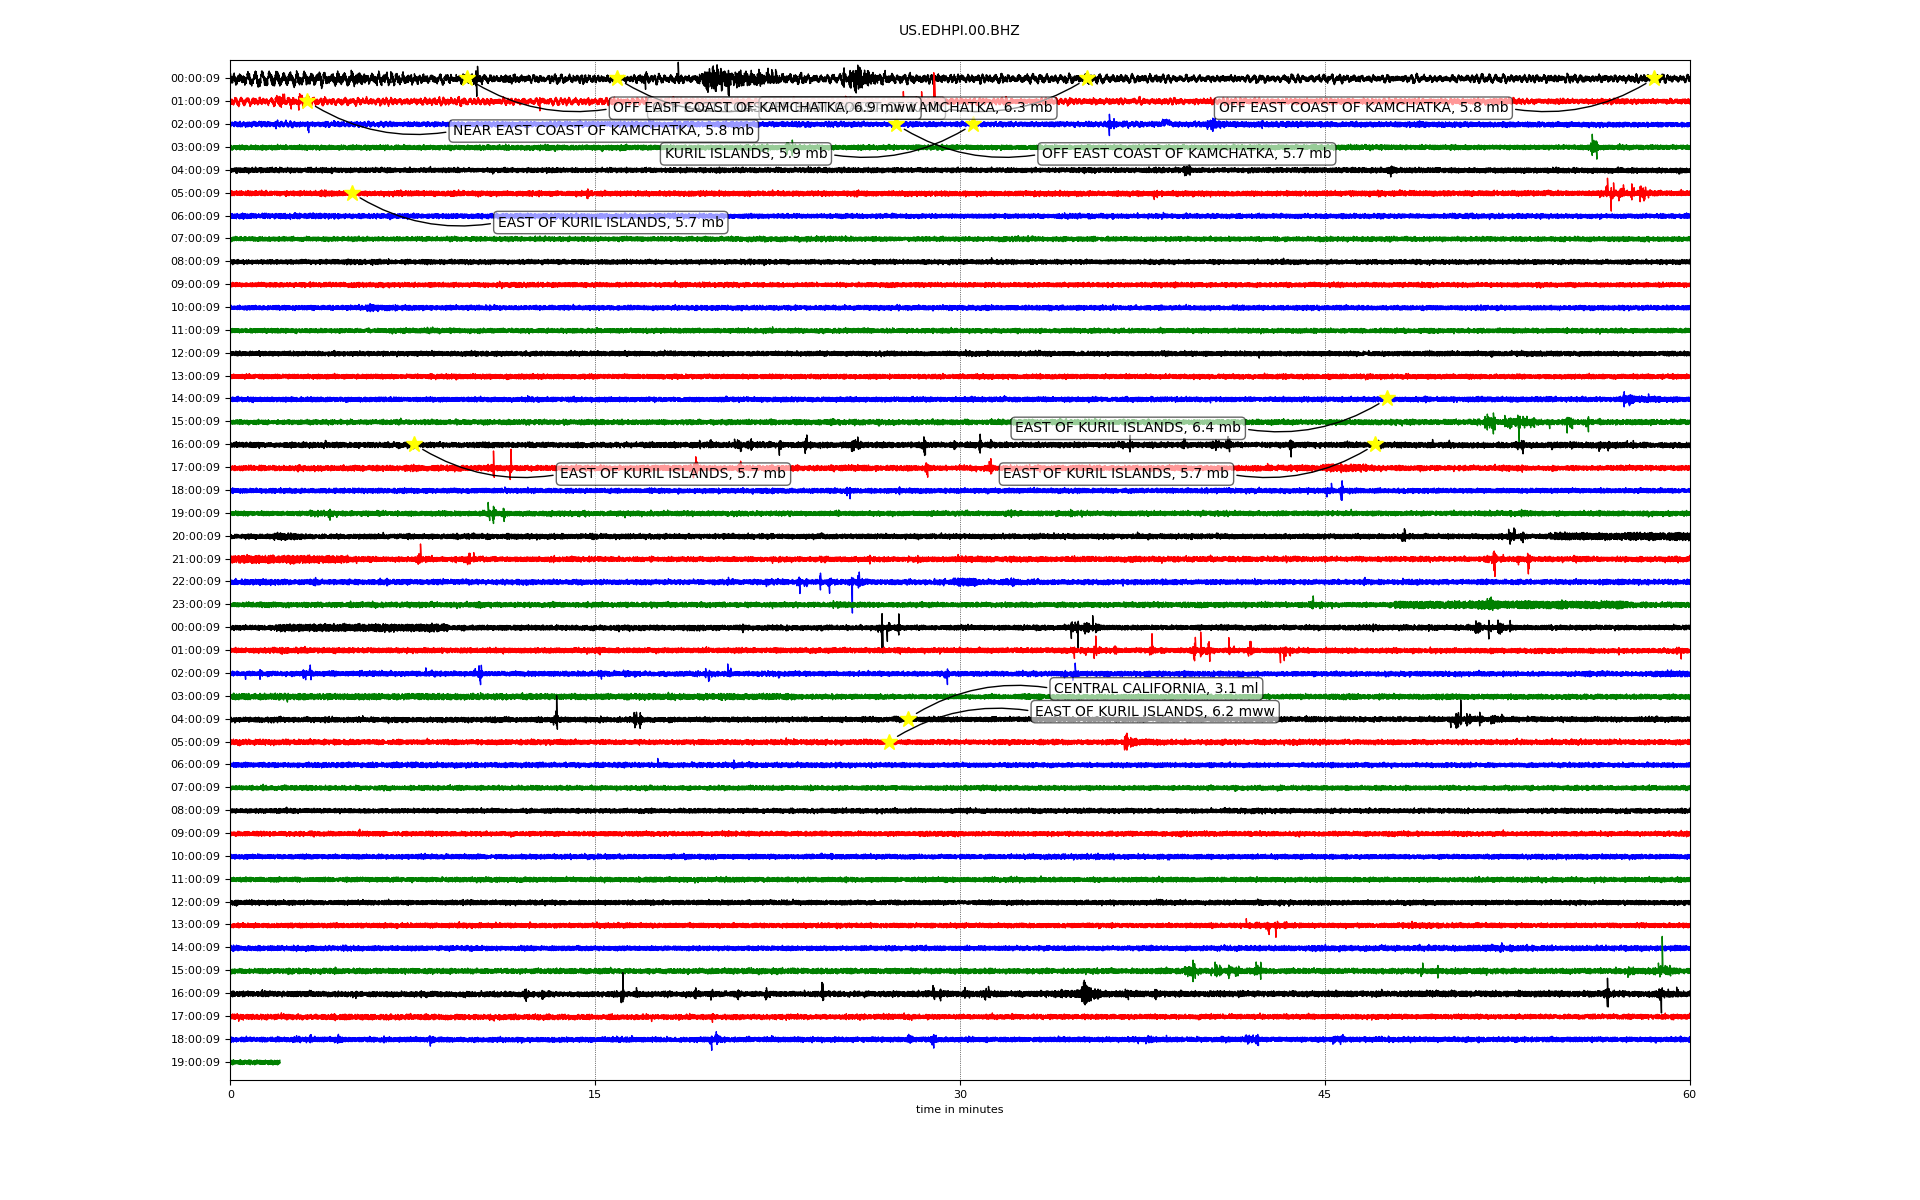Click the star linked to OFF EAST COAST OF KAMCHATKA 5.7 mb
Image resolution: width=1920 pixels, height=1200 pixels.
[896, 124]
